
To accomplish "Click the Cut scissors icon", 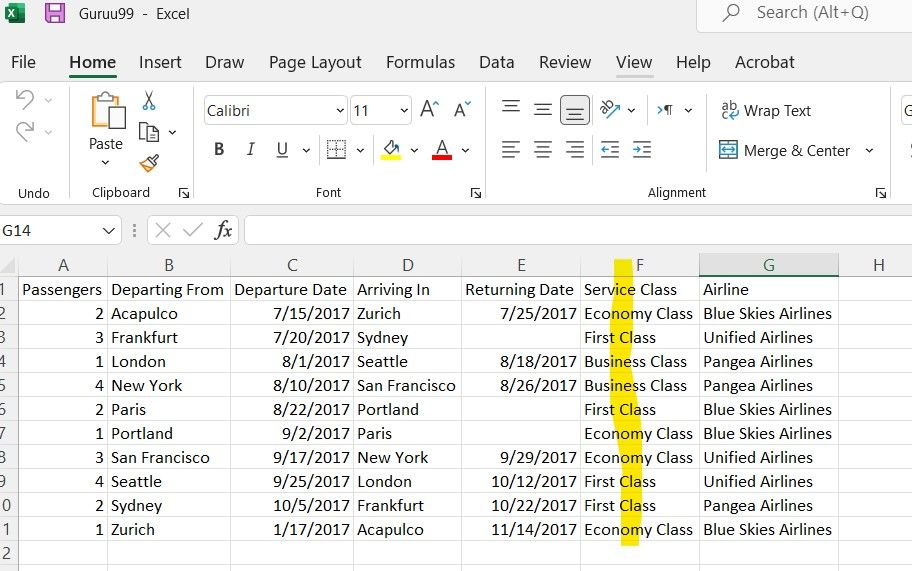I will click(149, 101).
